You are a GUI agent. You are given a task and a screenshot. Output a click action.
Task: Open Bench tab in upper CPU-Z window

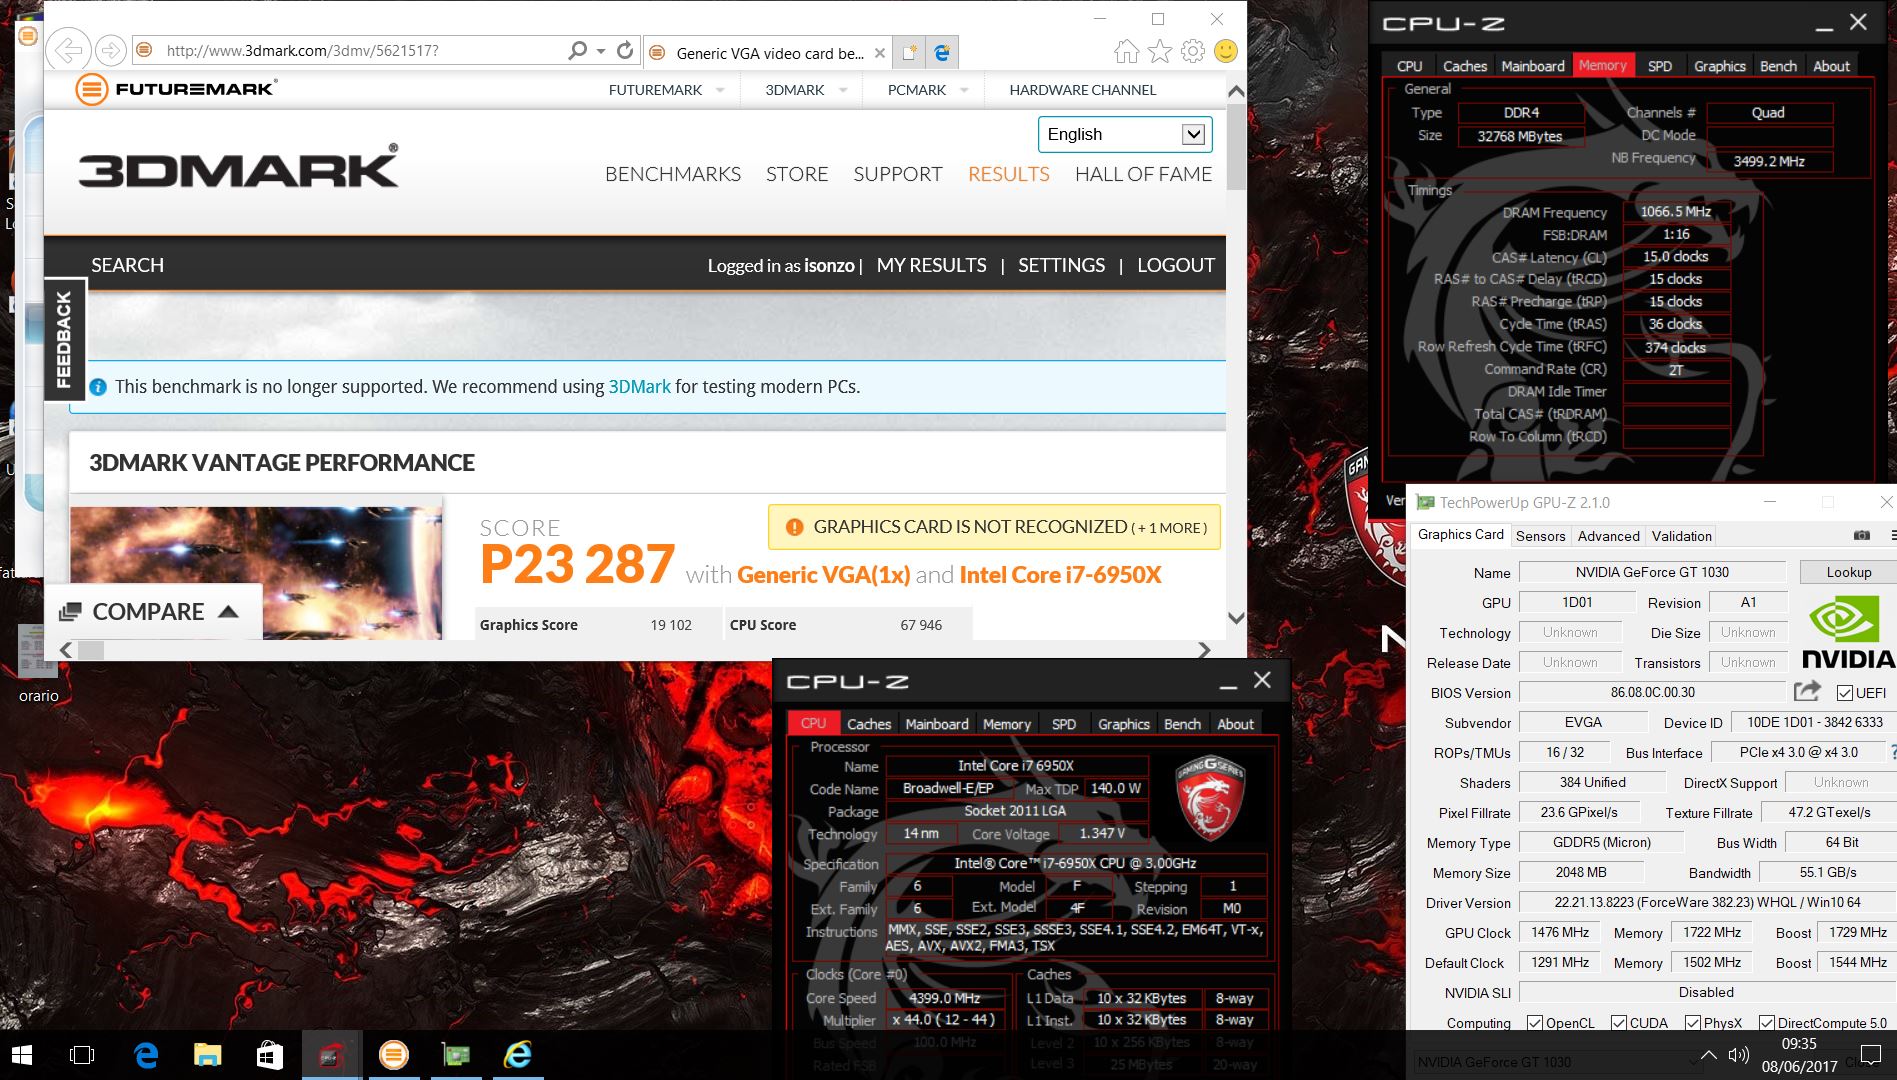[x=1778, y=66]
